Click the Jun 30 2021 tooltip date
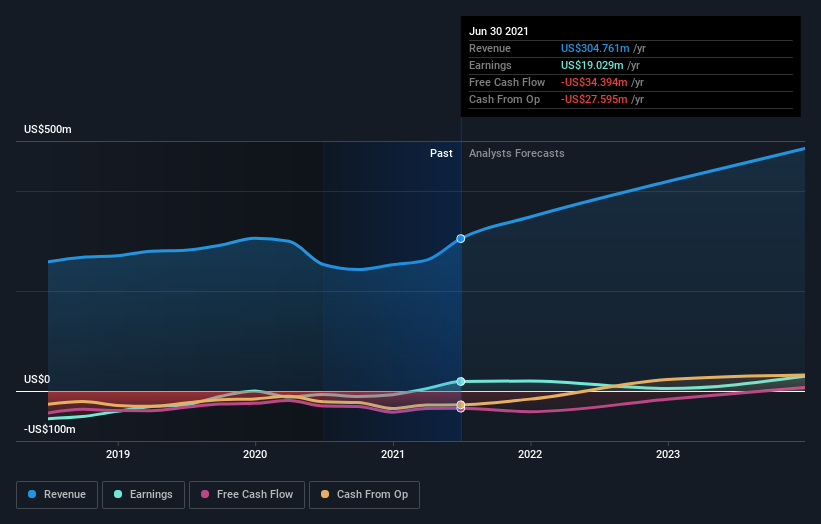 [498, 31]
